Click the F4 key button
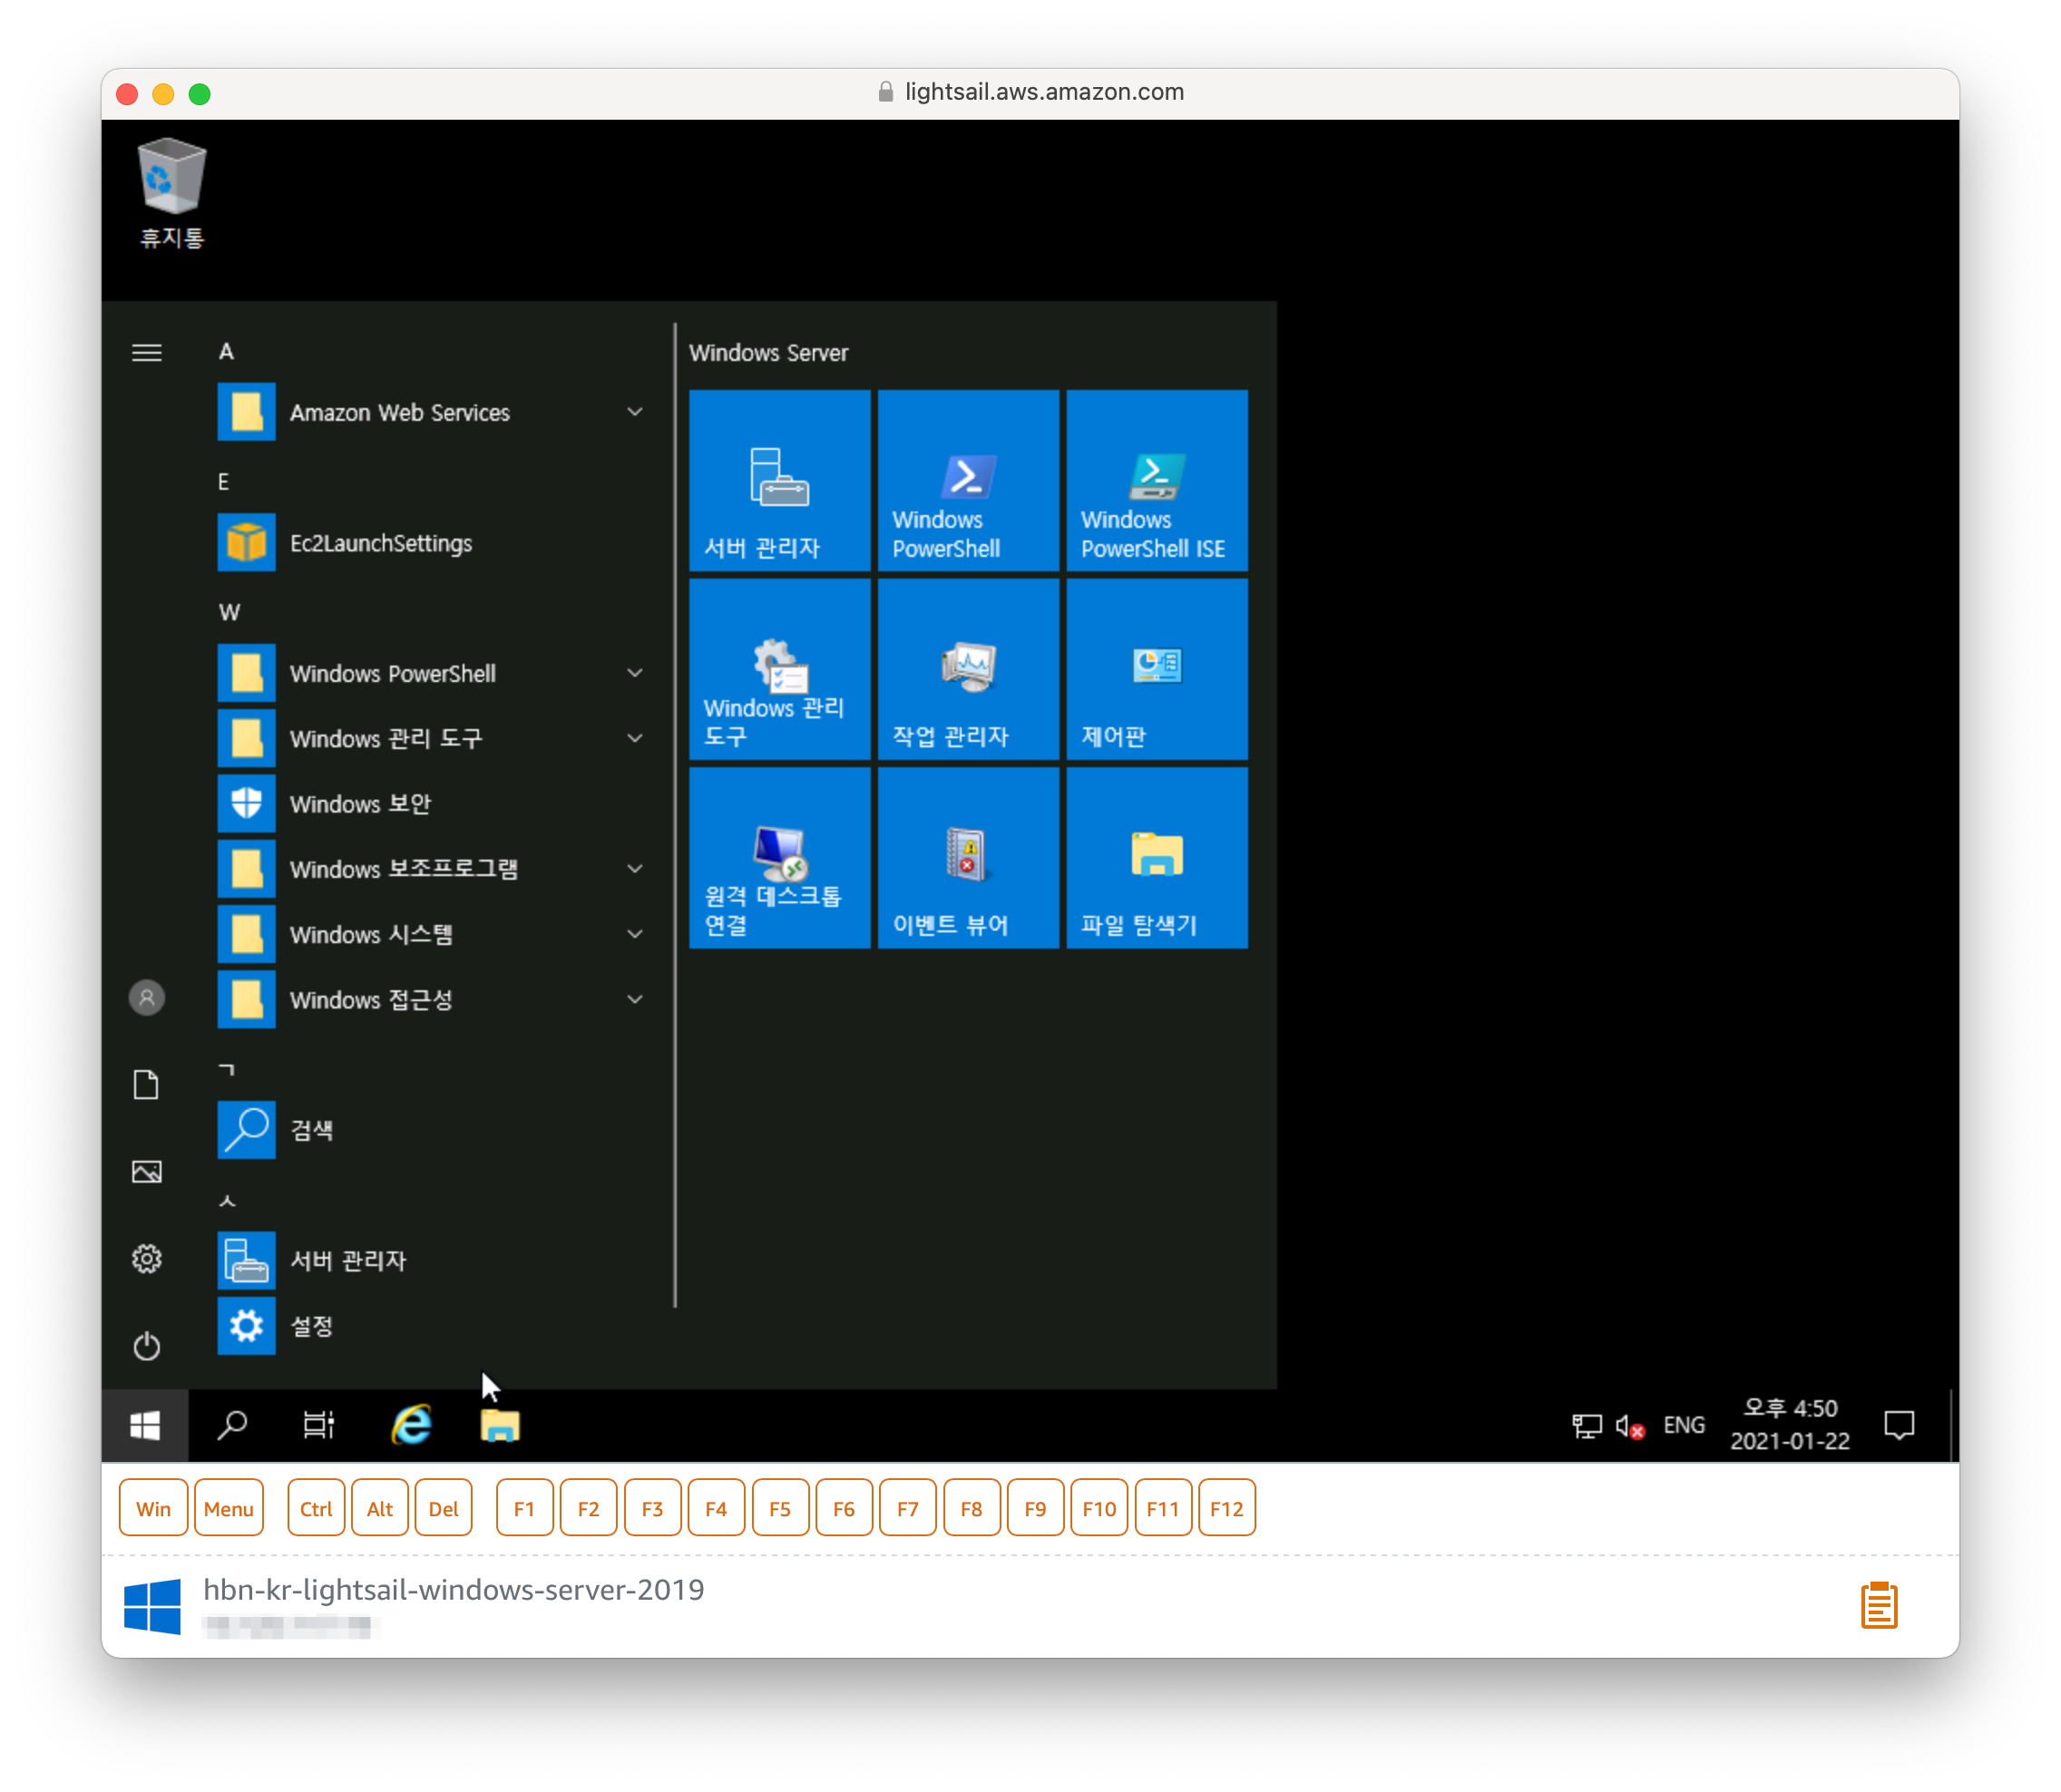 [x=716, y=1508]
